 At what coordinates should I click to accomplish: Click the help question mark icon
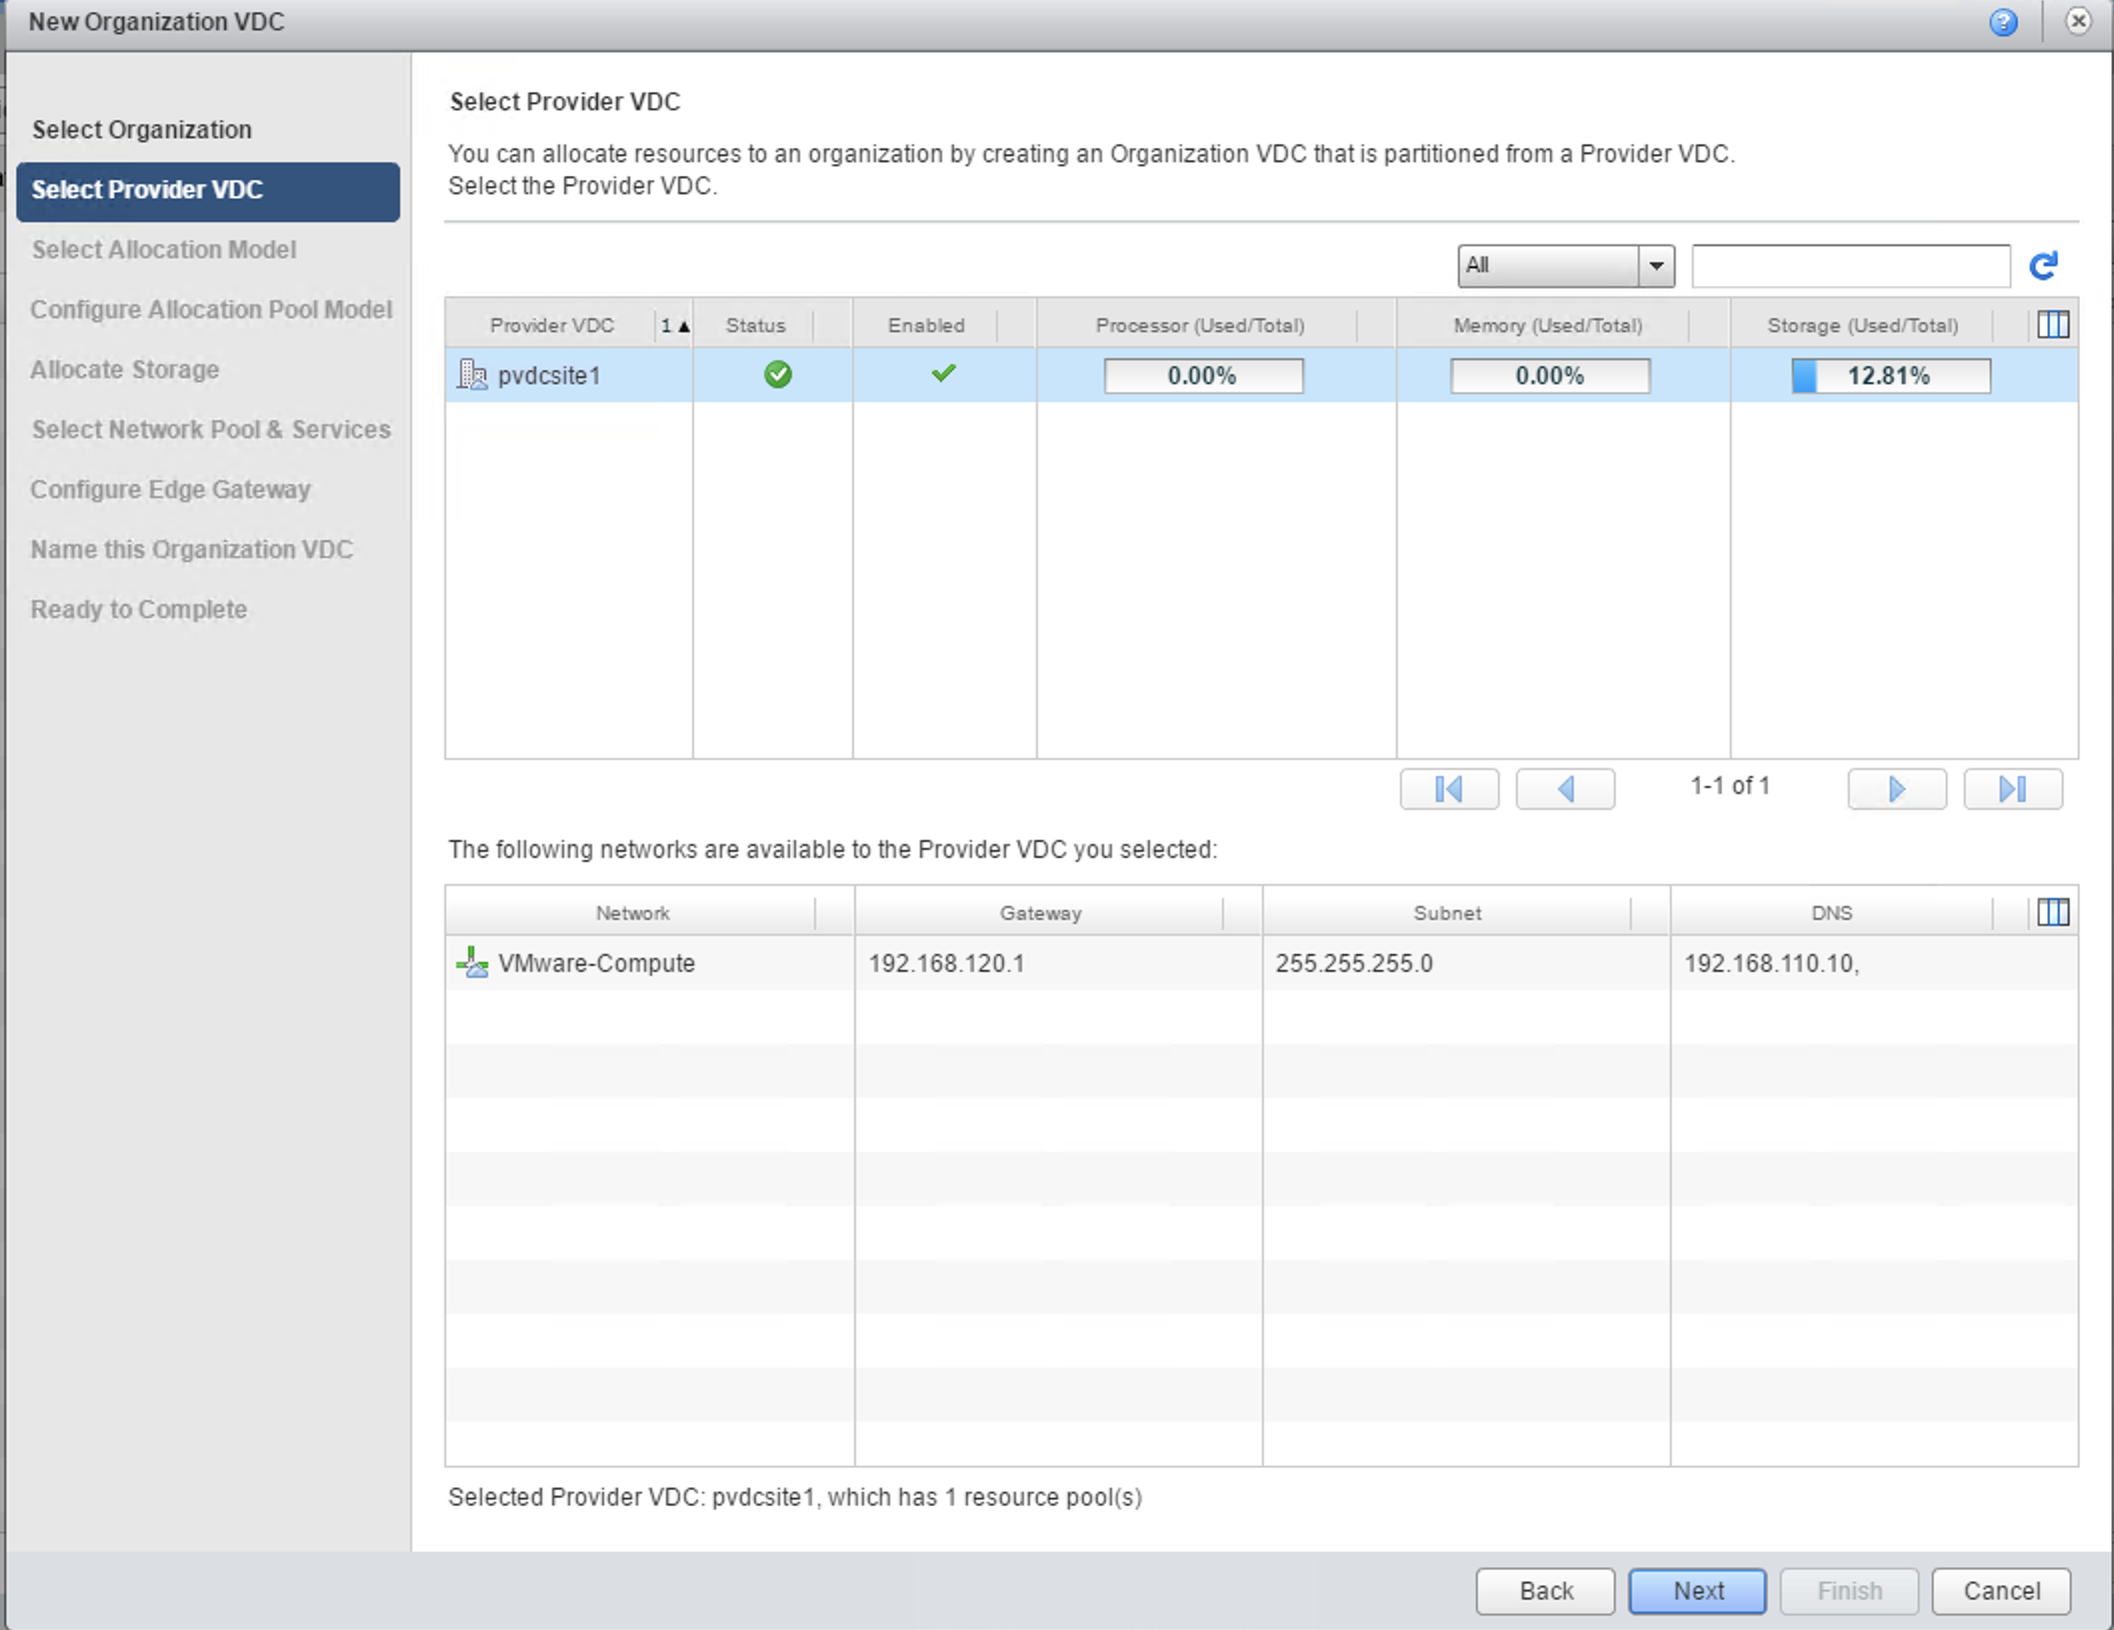(x=2002, y=22)
